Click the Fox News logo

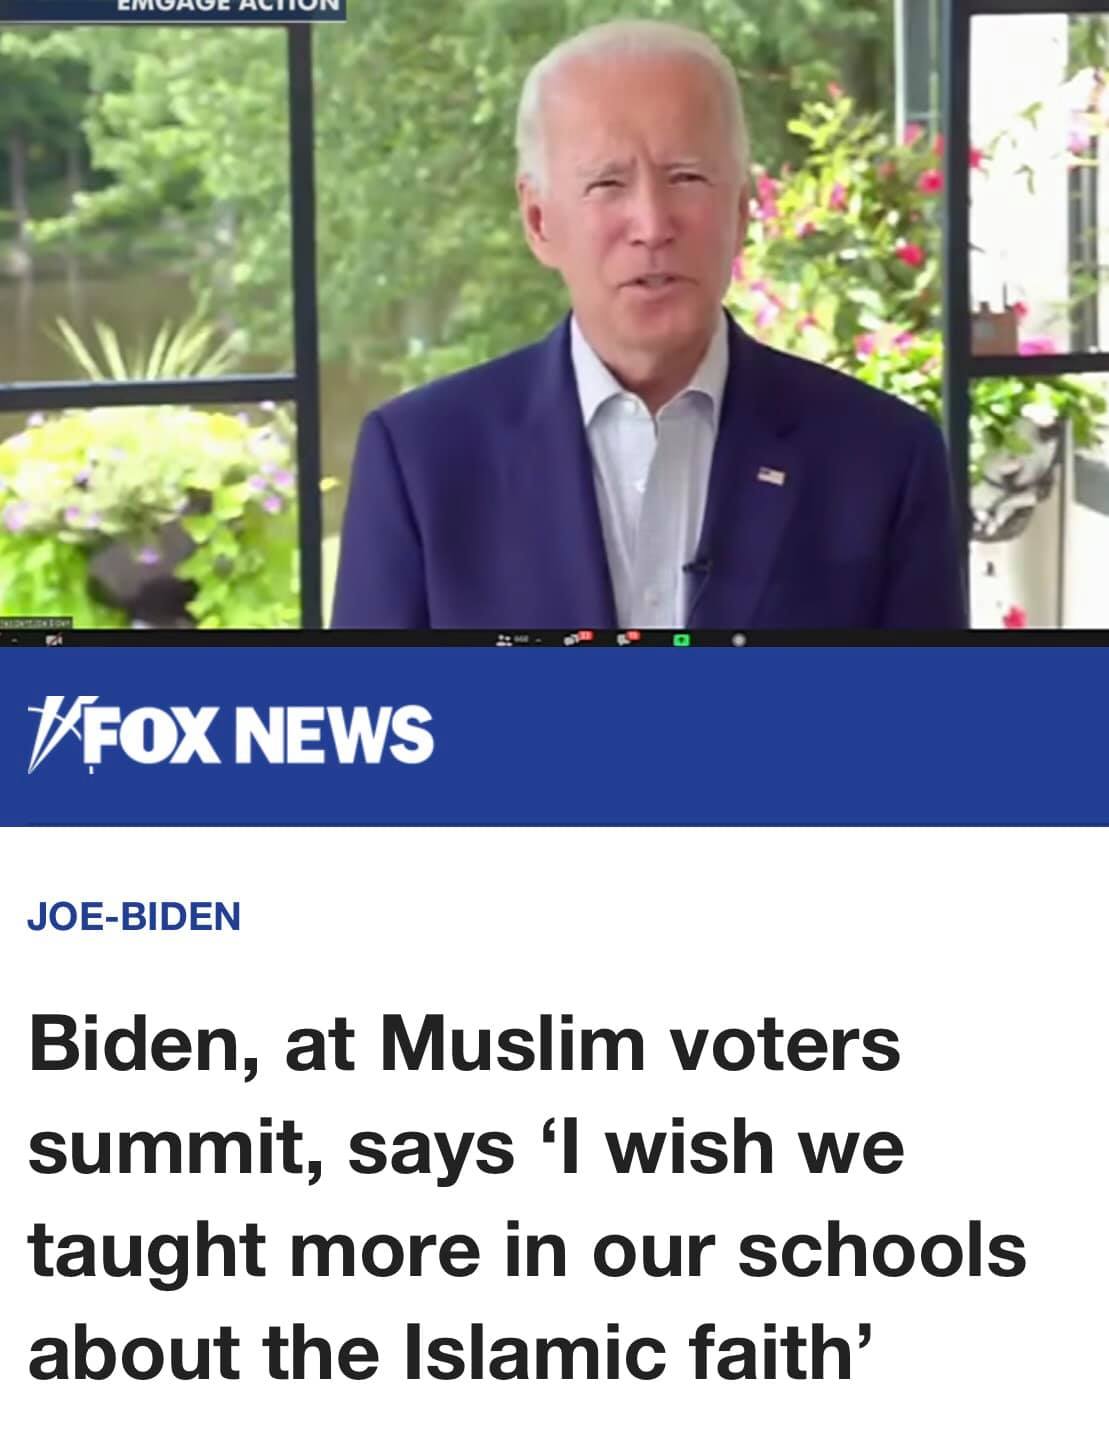tap(231, 733)
